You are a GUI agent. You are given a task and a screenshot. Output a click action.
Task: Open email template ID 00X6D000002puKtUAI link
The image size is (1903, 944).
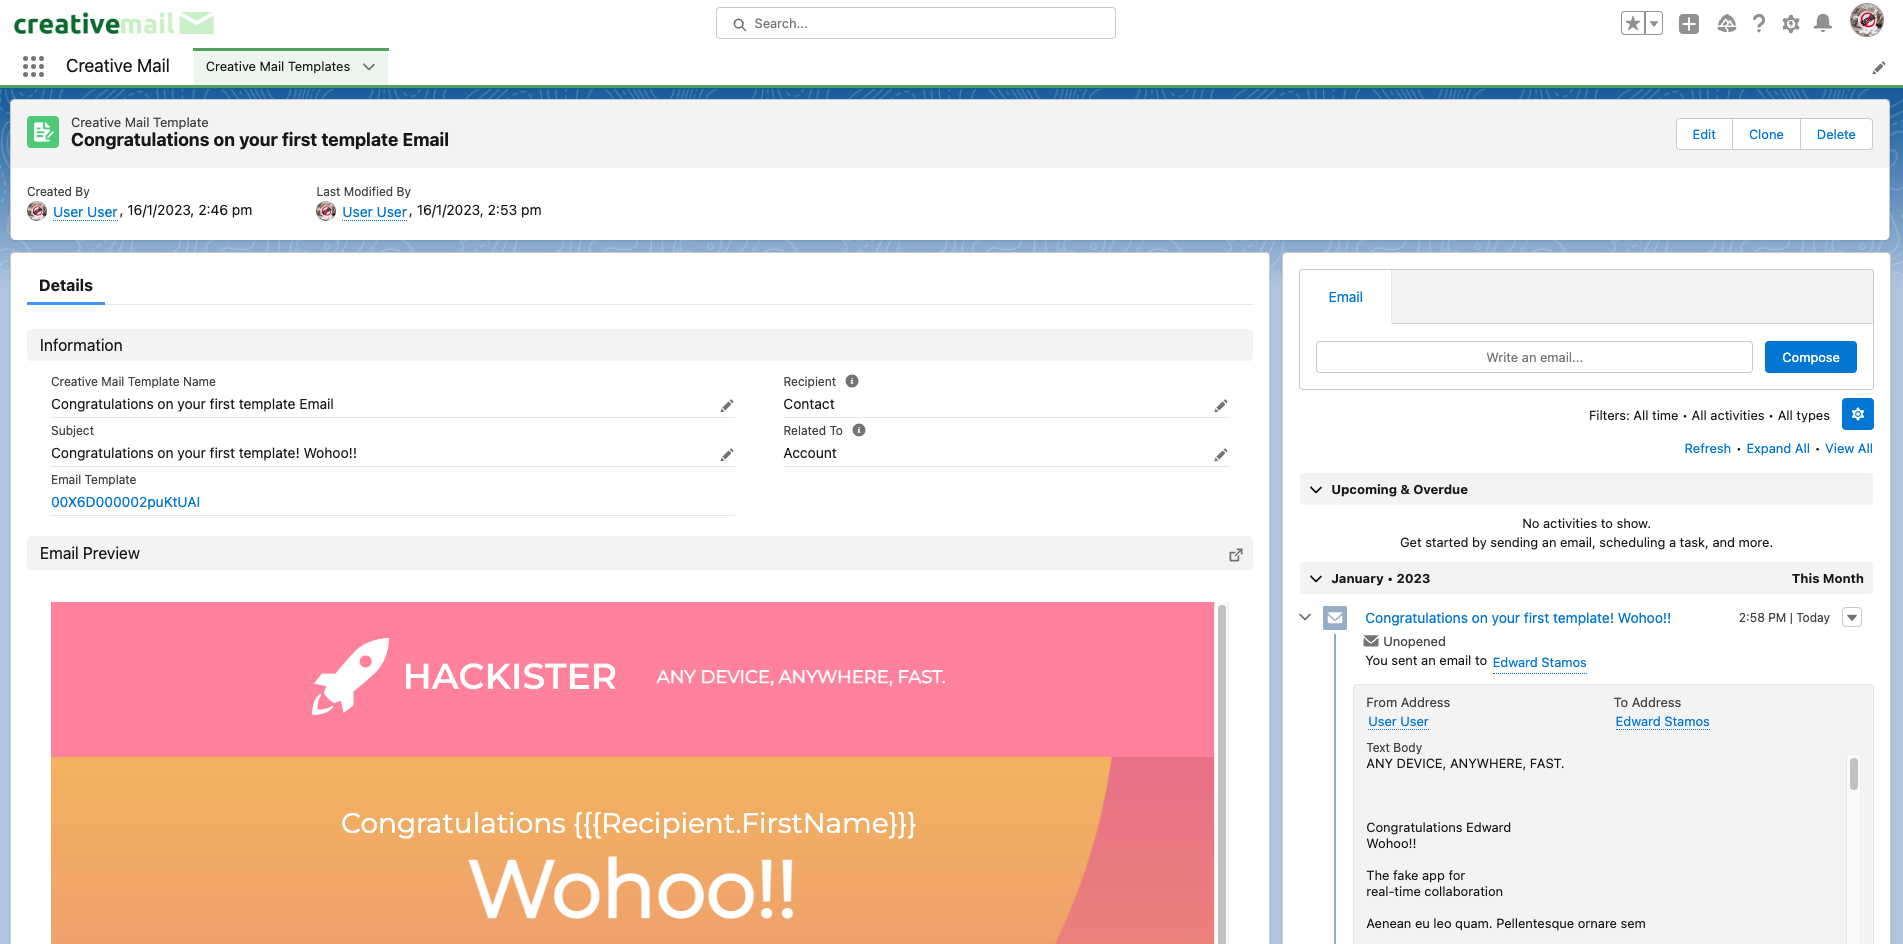126,503
